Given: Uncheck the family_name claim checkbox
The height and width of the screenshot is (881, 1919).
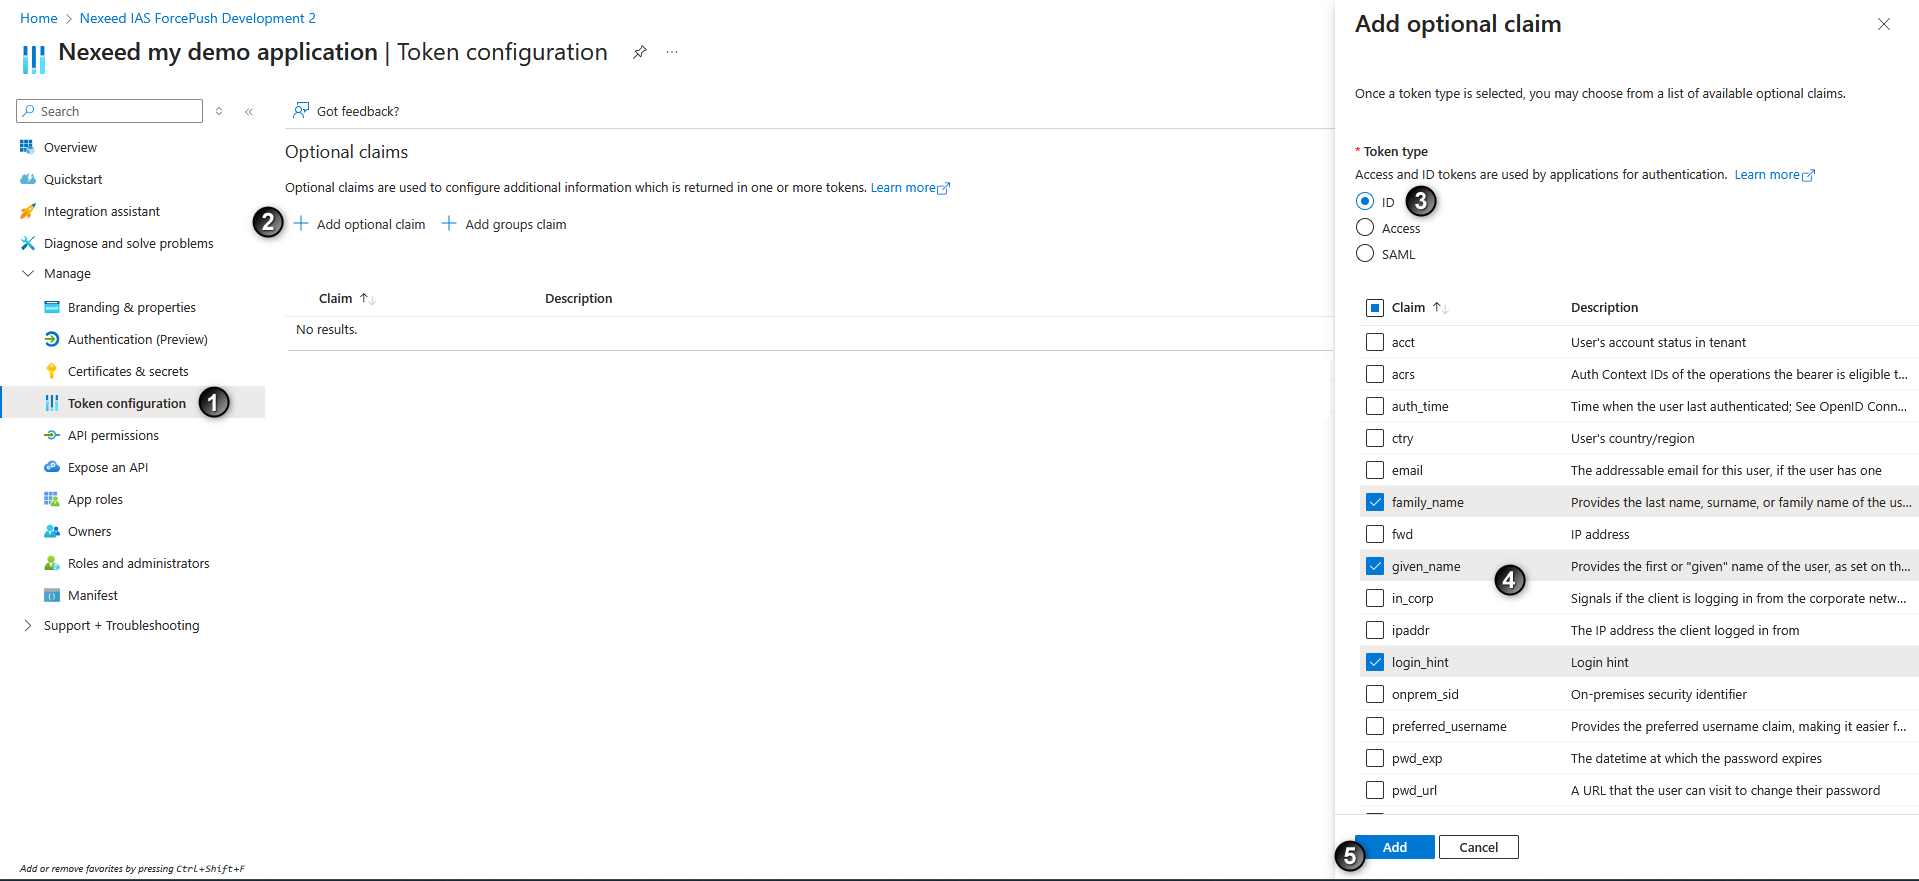Looking at the screenshot, I should click(1375, 502).
